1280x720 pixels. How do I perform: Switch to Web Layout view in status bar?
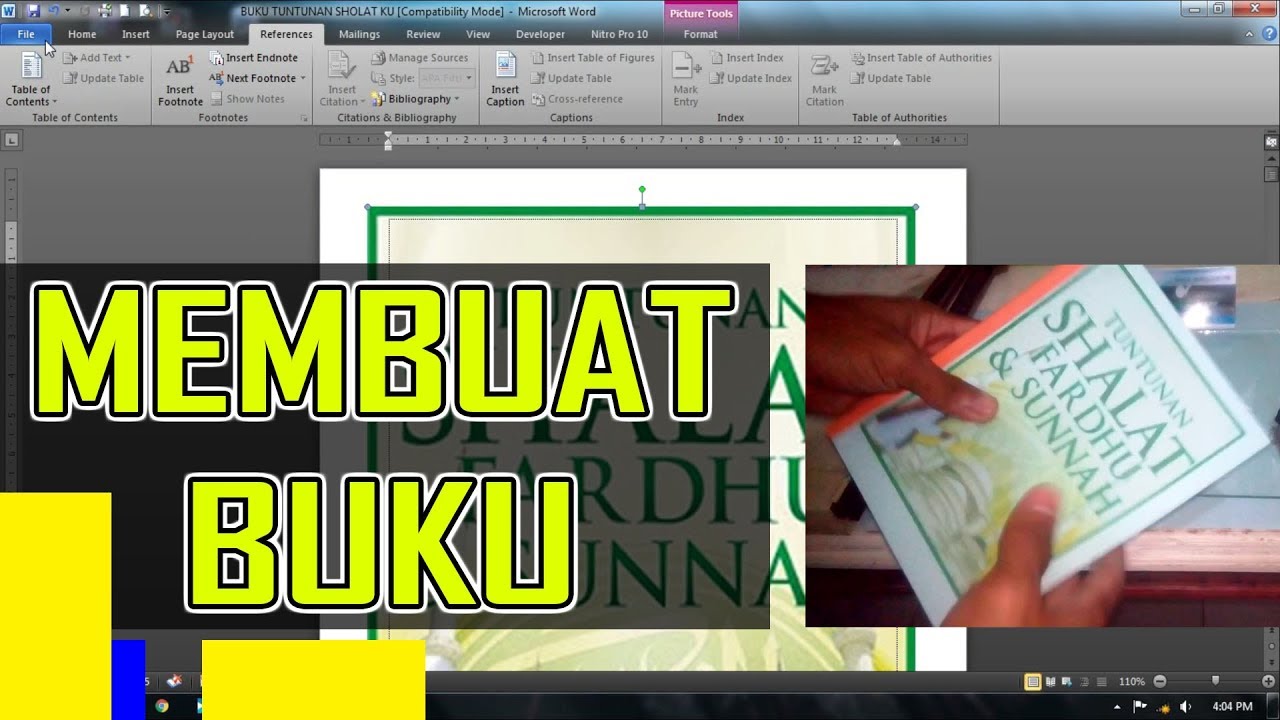pyautogui.click(x=1066, y=681)
